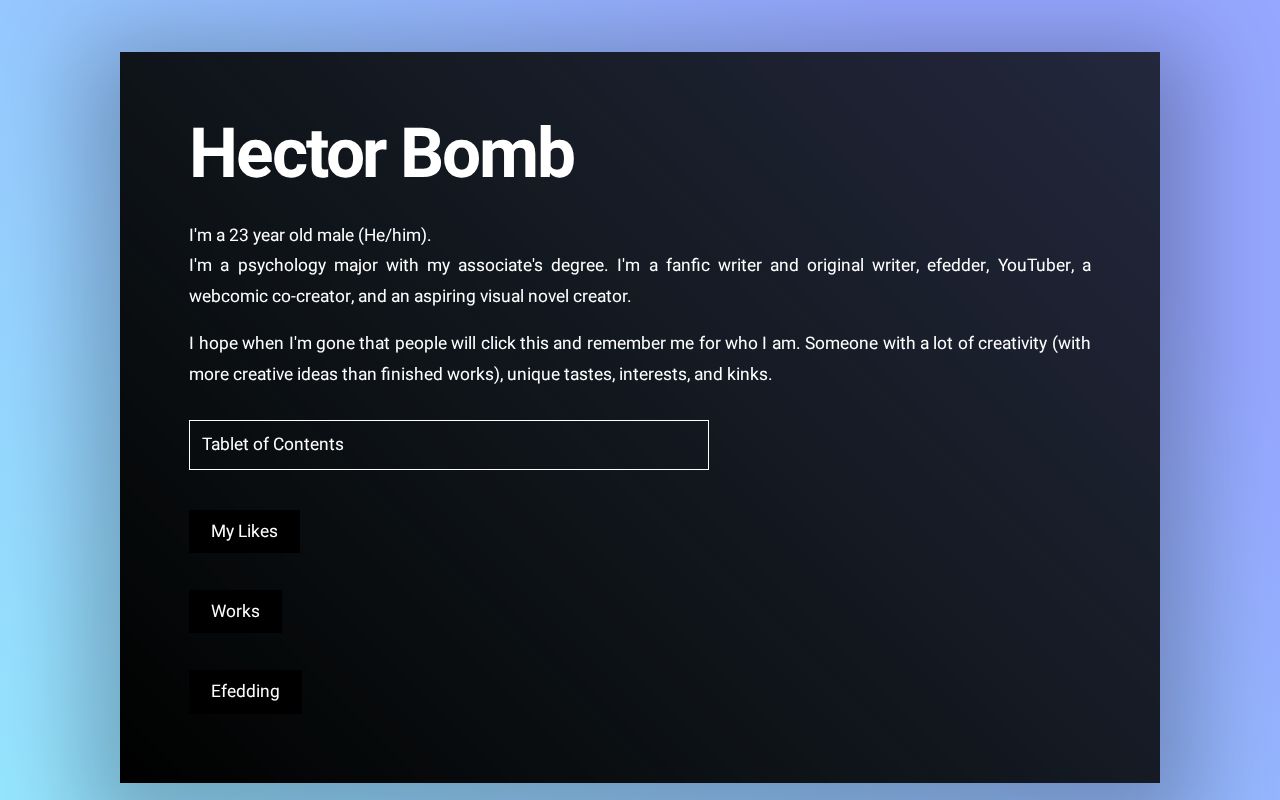Click the Works link for his creations

(x=235, y=611)
